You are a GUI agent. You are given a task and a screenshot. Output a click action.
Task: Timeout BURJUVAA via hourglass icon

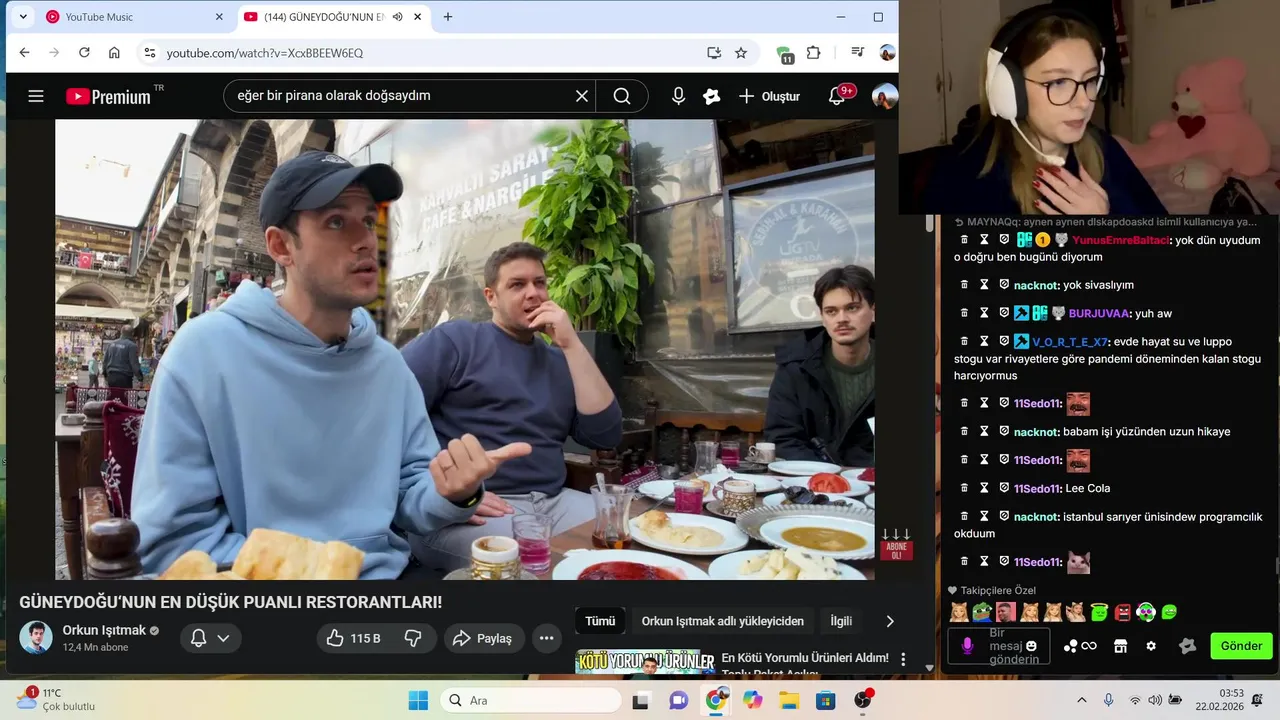[x=984, y=313]
